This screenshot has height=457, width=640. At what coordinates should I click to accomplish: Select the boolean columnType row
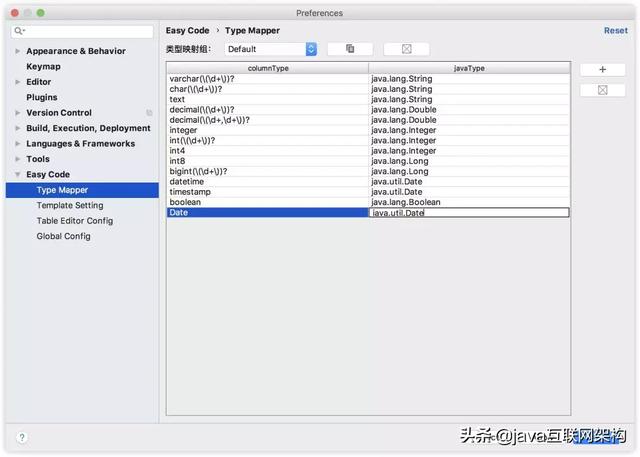pos(268,202)
